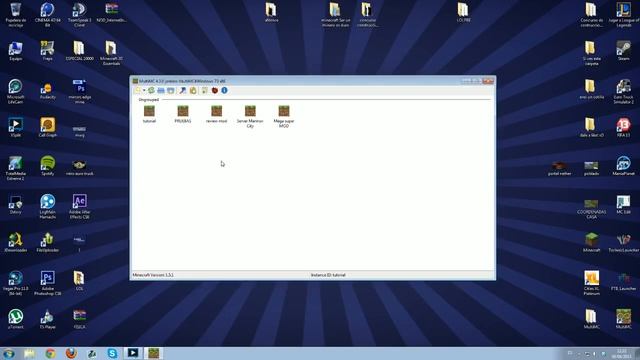This screenshot has width=640, height=360.
Task: Click the Ungrouped group header
Action: (149, 100)
